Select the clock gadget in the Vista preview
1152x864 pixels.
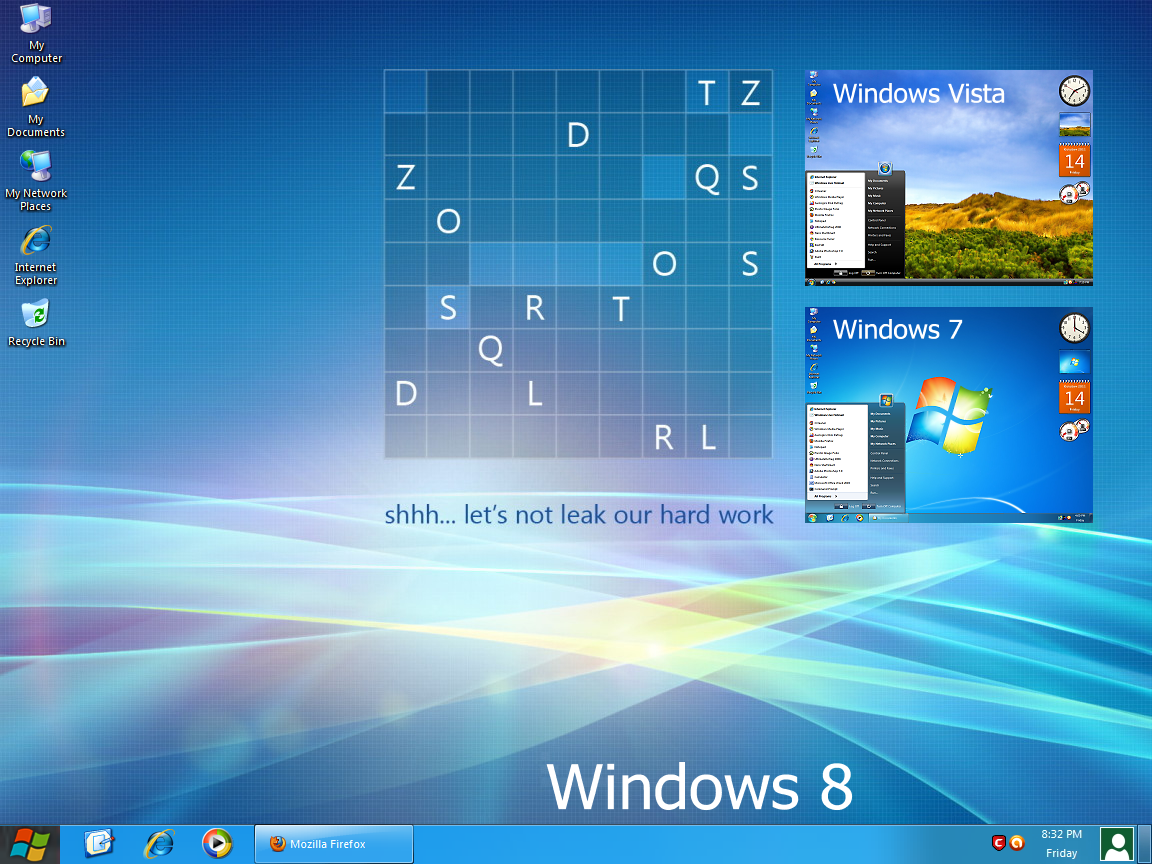click(x=1074, y=90)
